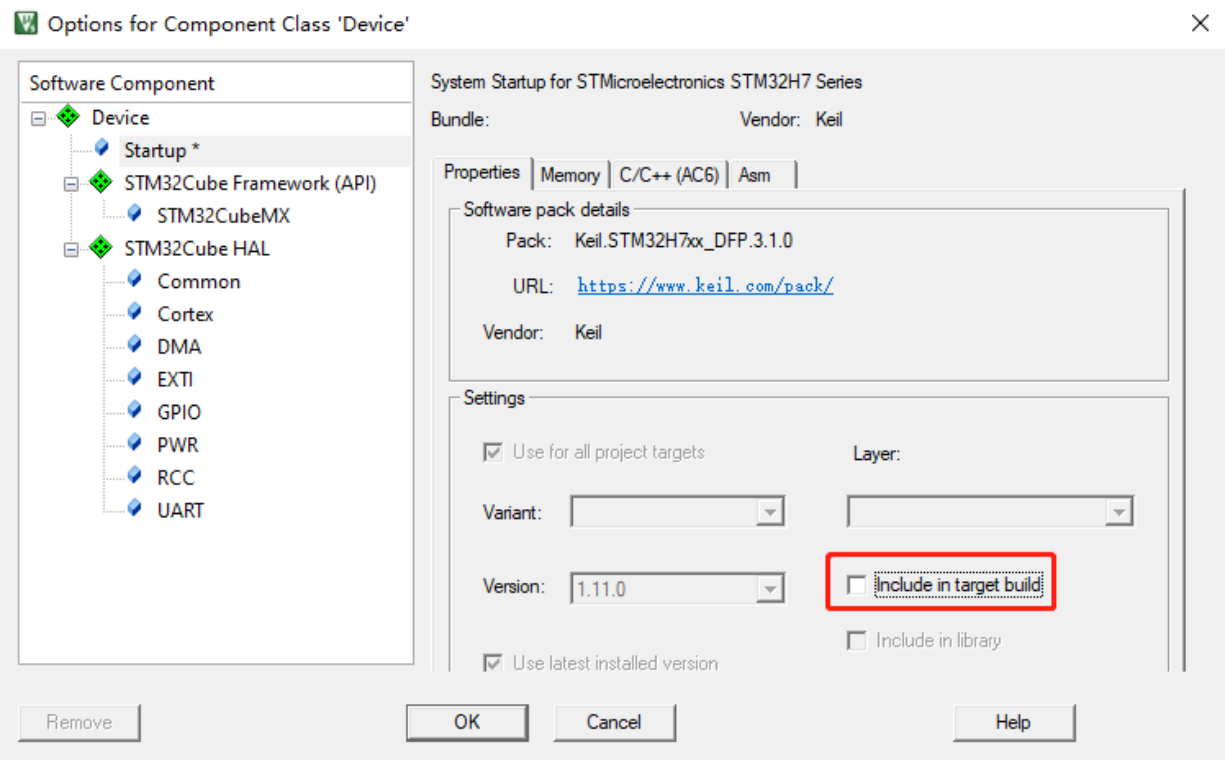The width and height of the screenshot is (1225, 760).
Task: Toggle Use latest installed version checkbox
Action: tap(493, 663)
